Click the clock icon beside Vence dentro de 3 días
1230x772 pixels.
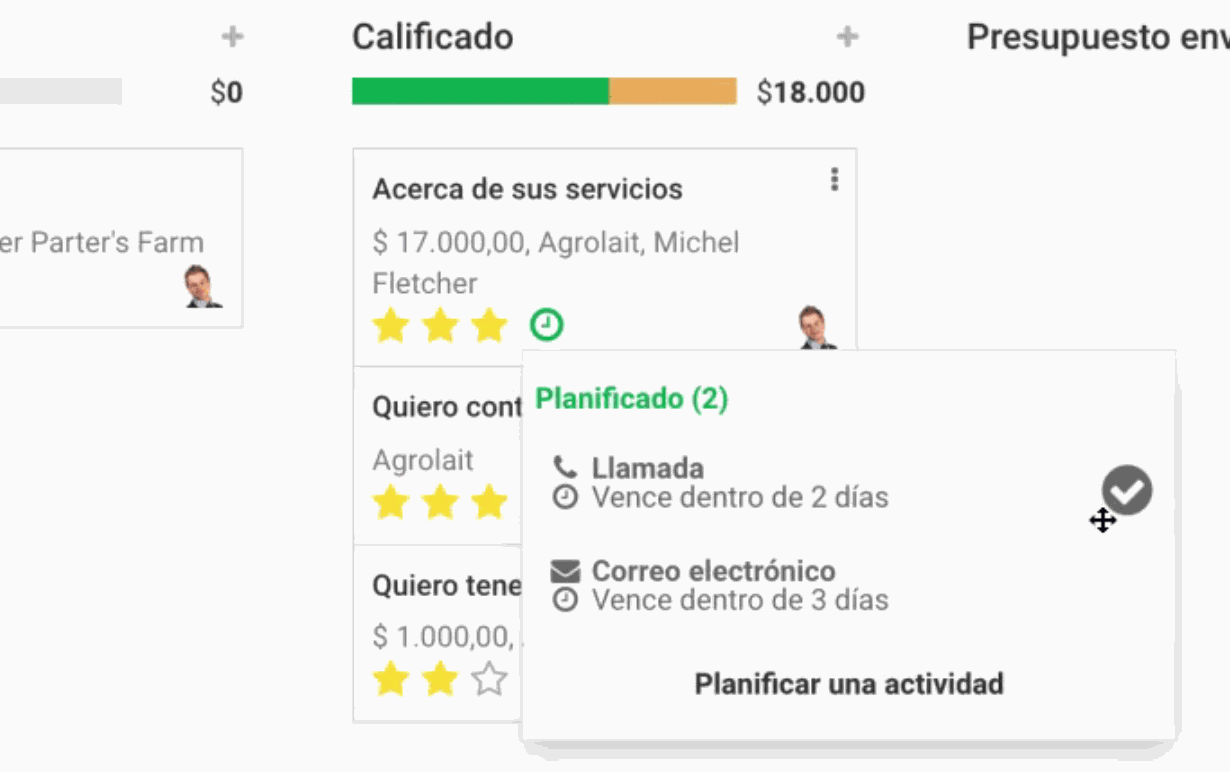point(566,600)
